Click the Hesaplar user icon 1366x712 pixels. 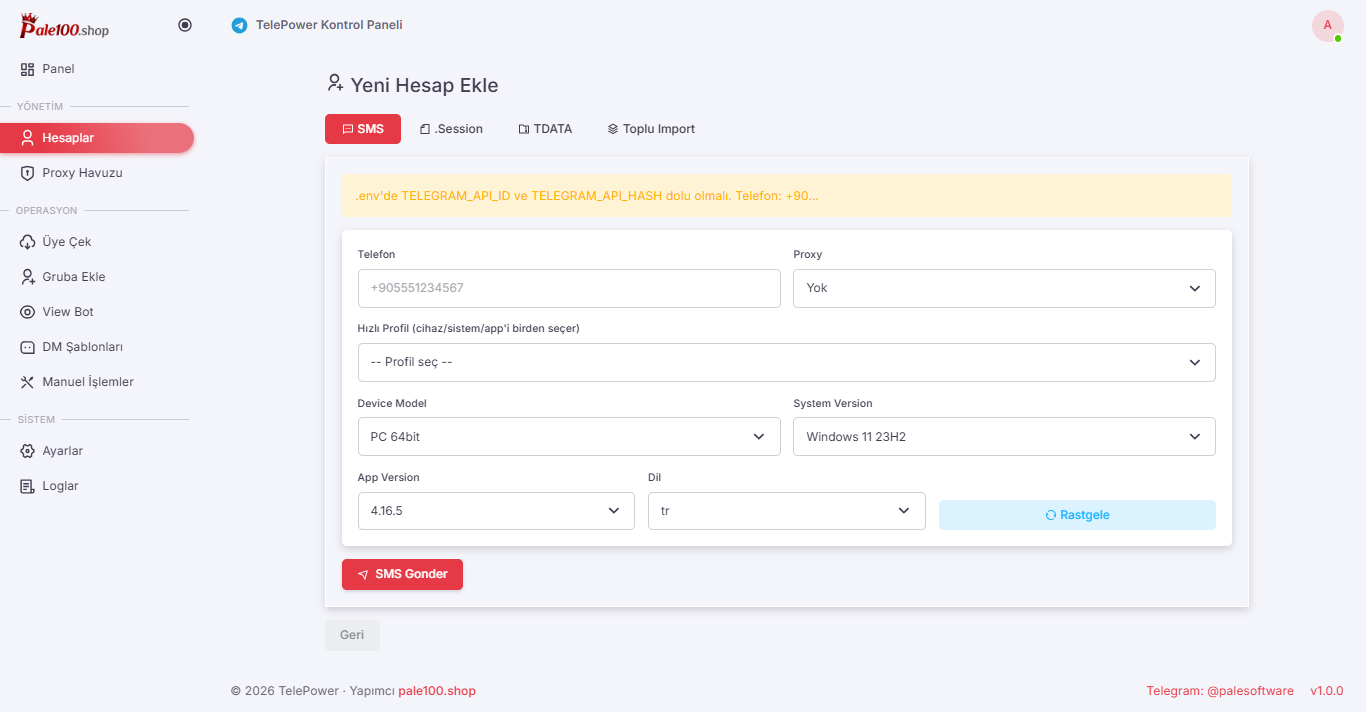[x=28, y=138]
